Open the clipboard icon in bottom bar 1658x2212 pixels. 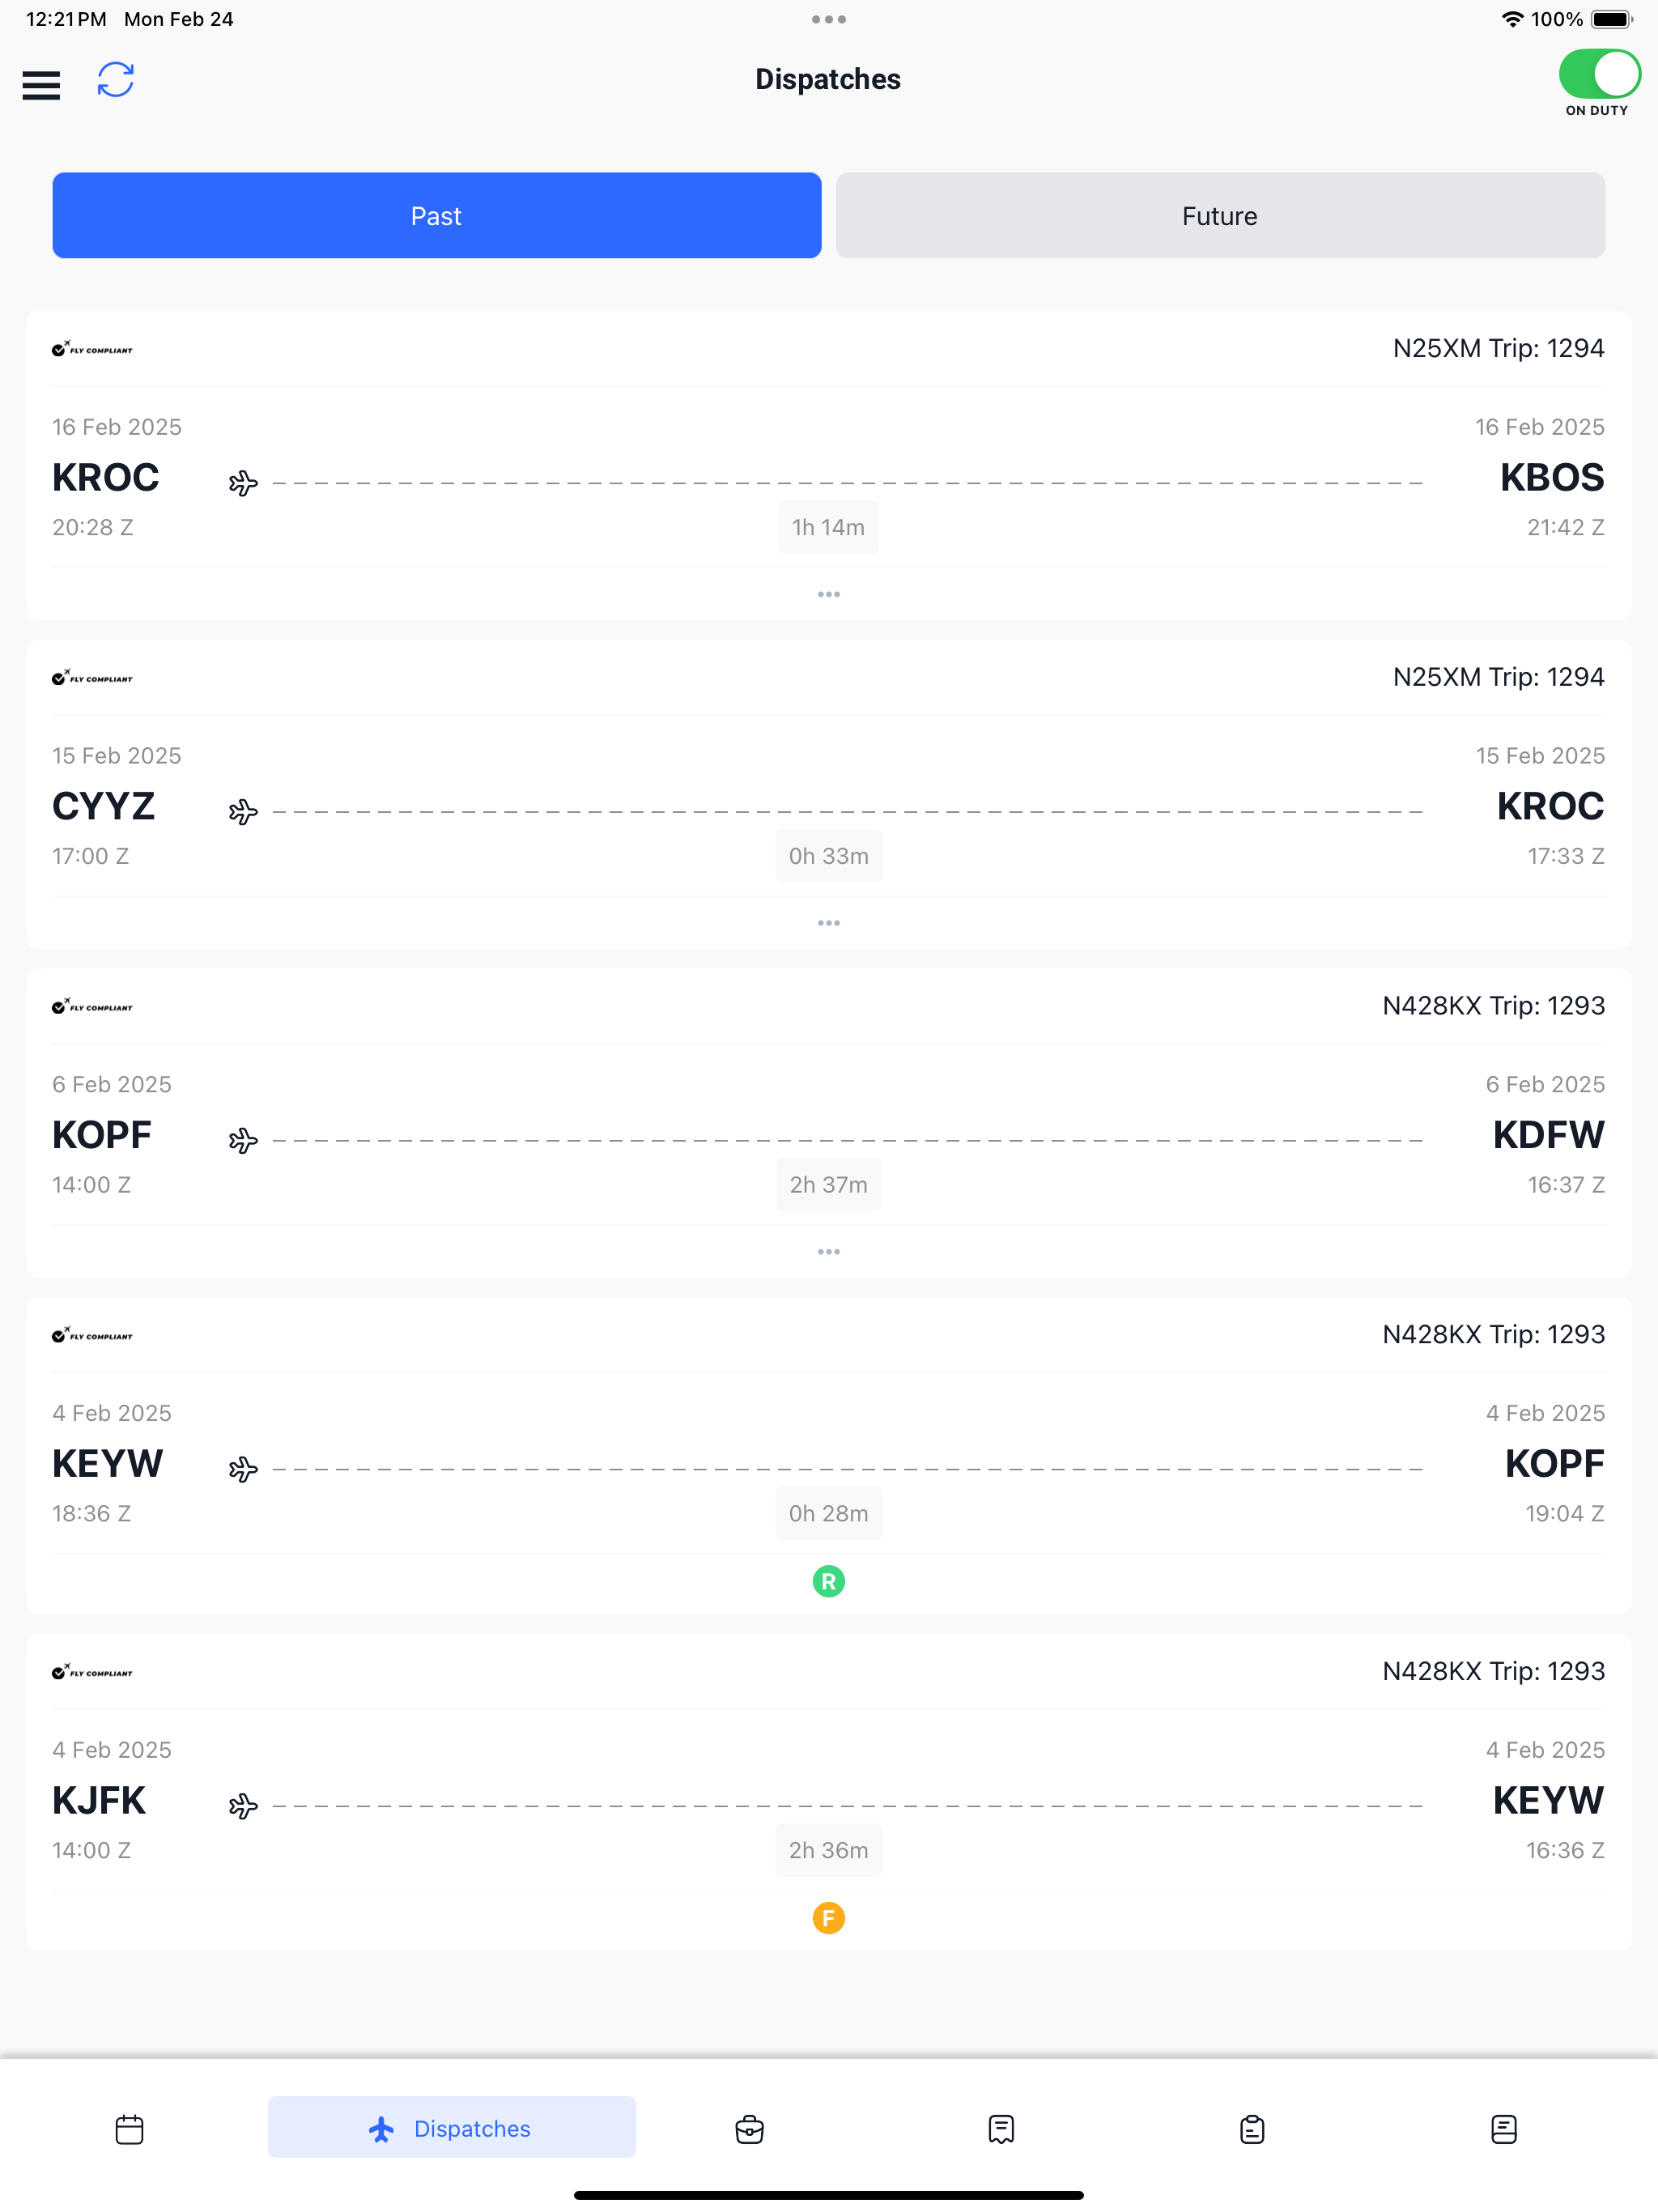pyautogui.click(x=1252, y=2129)
